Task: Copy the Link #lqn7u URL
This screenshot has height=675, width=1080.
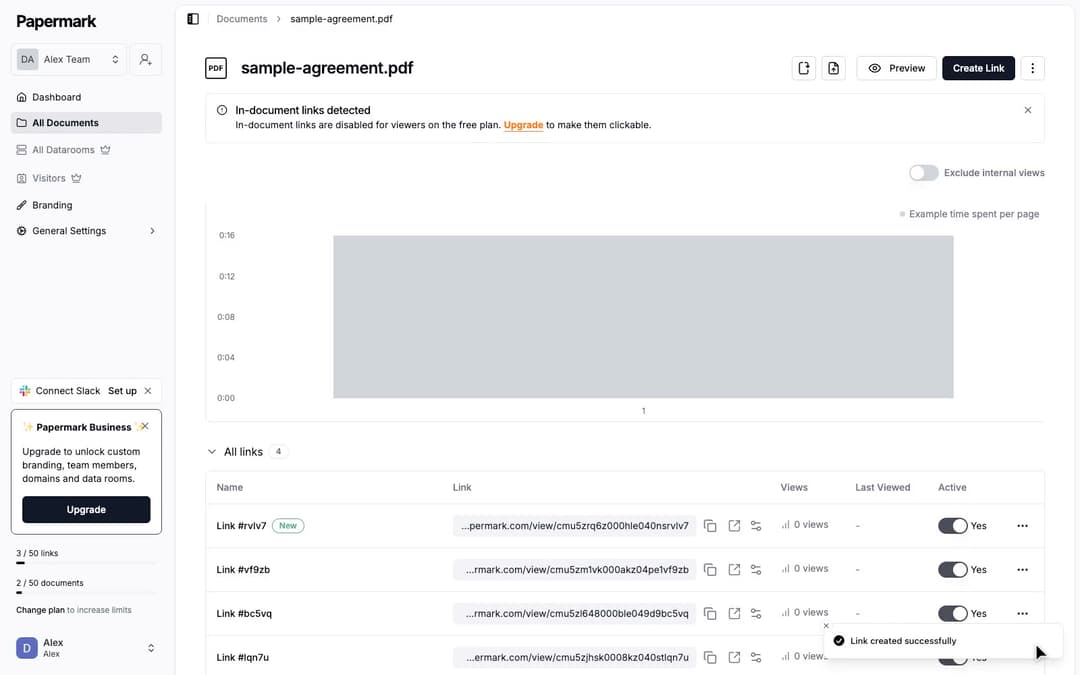Action: [x=710, y=658]
